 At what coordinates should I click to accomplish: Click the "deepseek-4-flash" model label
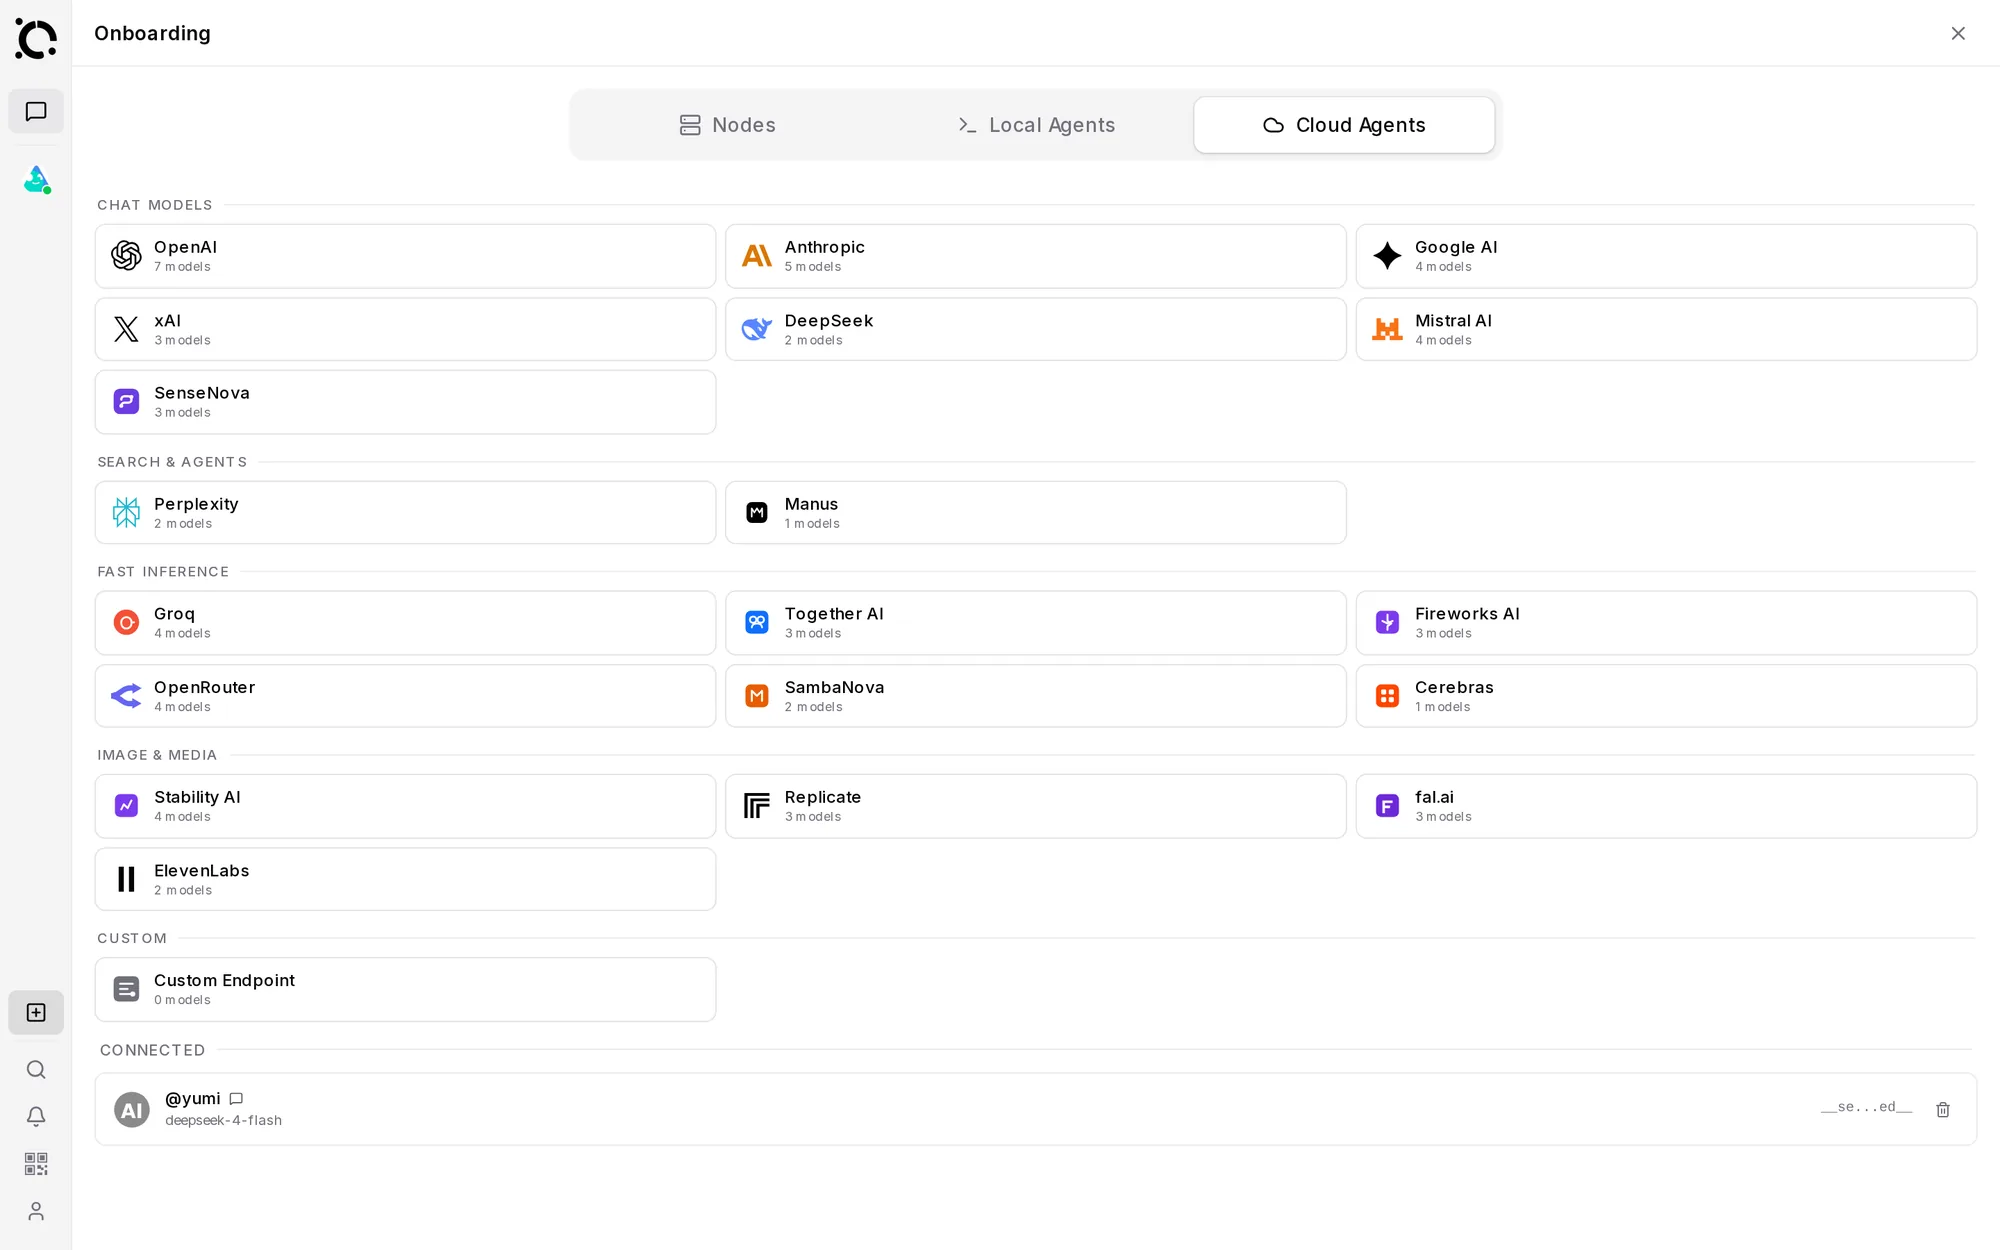pos(223,1121)
